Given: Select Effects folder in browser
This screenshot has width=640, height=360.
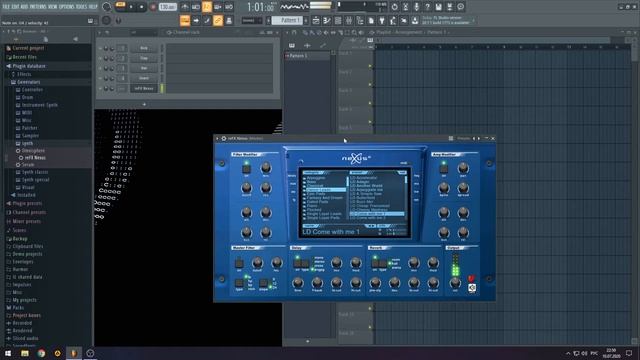Looking at the screenshot, I should click(24, 74).
